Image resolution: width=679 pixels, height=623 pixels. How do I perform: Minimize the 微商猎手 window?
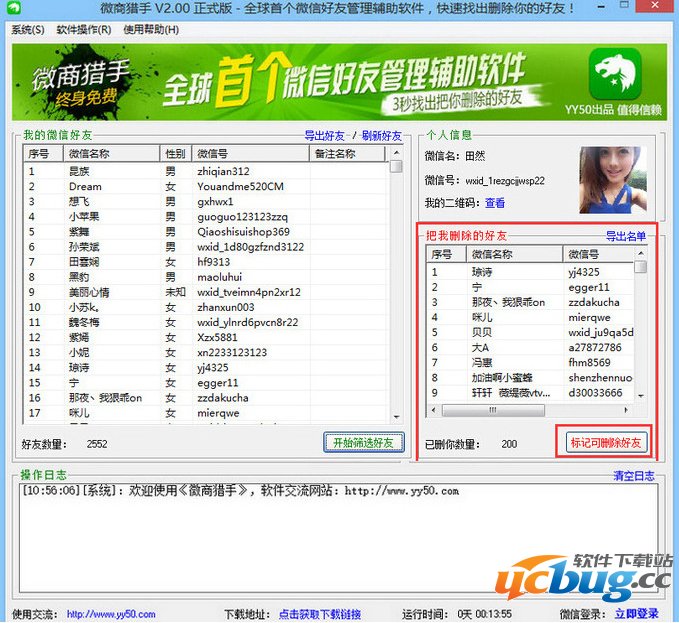(601, 7)
